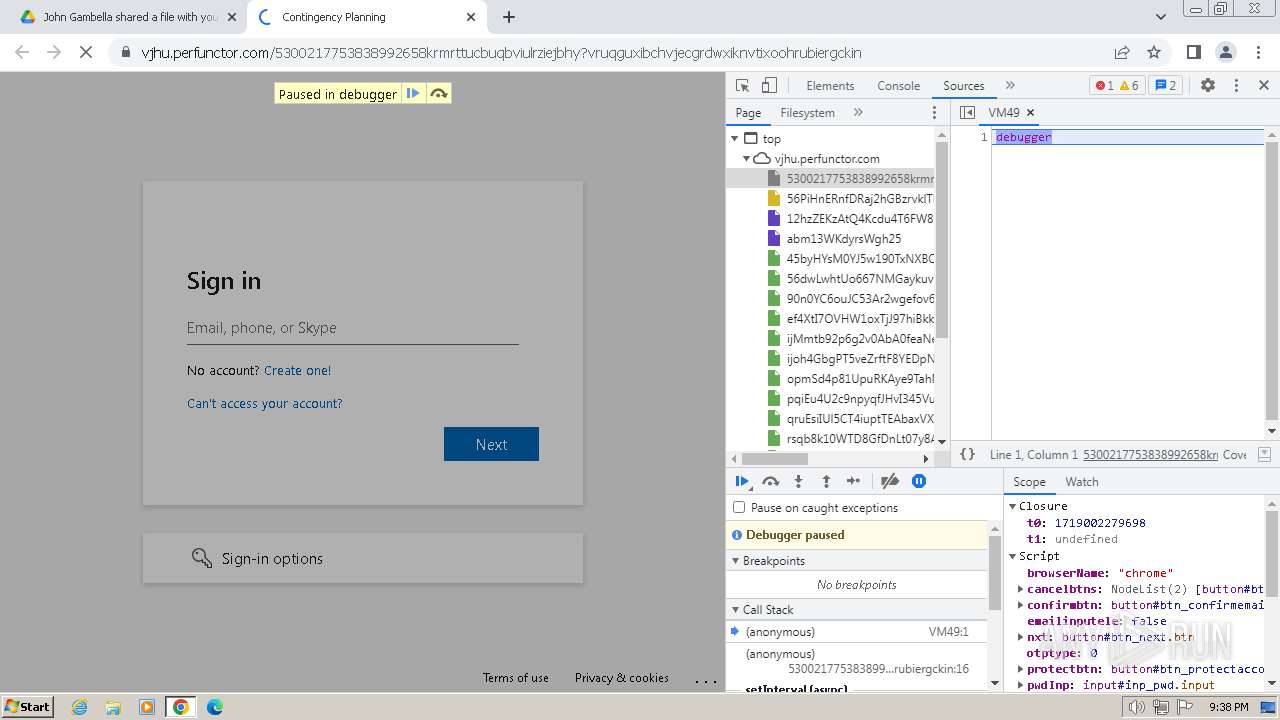Open the browser side panel
This screenshot has width=1280, height=720.
click(x=1193, y=52)
